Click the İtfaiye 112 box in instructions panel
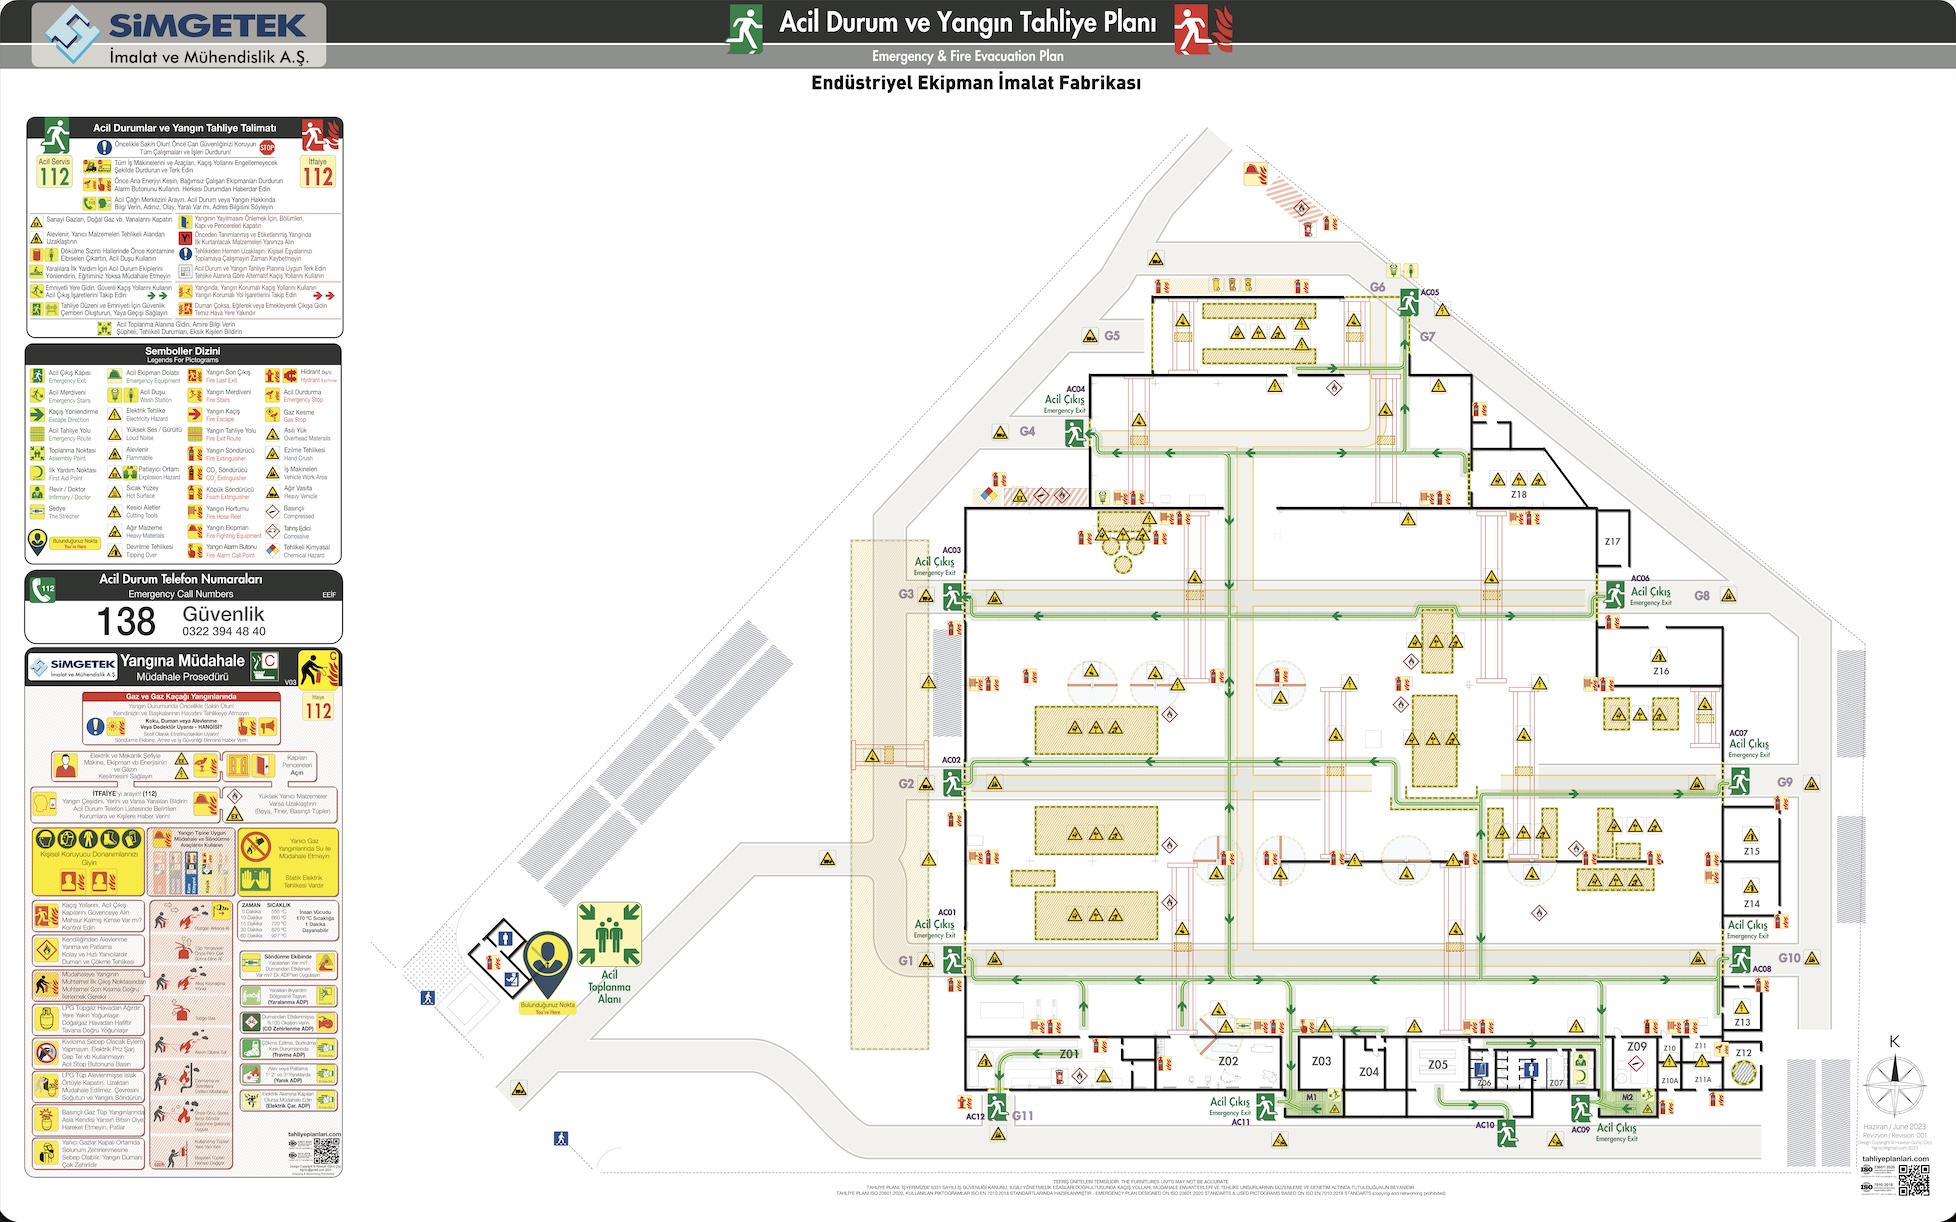 (x=317, y=172)
